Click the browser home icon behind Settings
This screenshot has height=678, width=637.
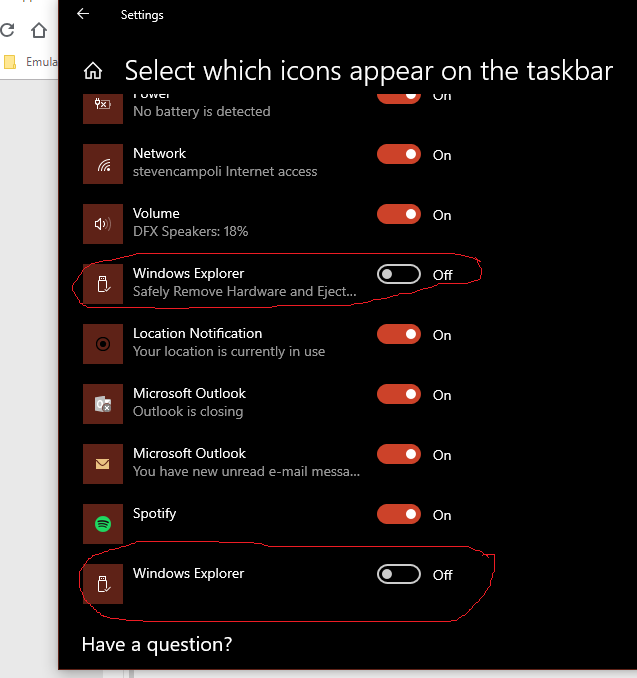click(38, 30)
